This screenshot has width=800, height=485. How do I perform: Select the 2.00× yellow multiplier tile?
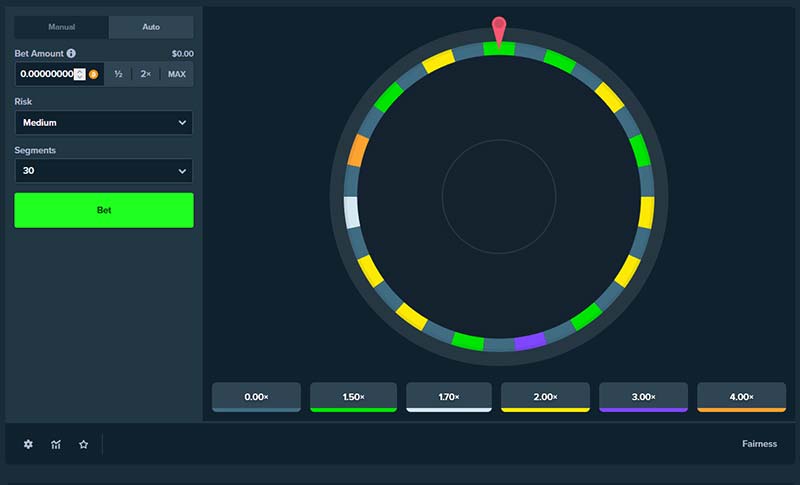pos(545,397)
